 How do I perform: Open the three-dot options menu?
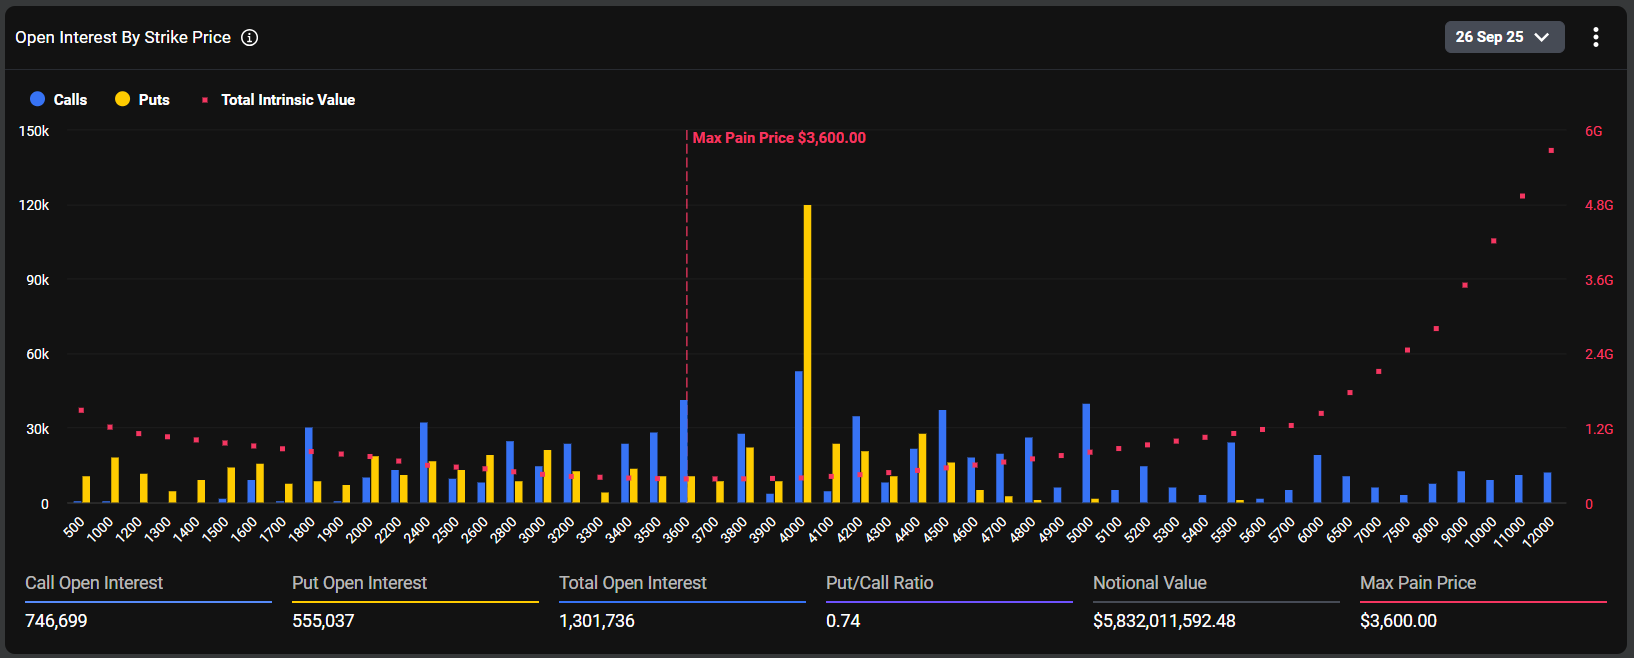[1595, 37]
